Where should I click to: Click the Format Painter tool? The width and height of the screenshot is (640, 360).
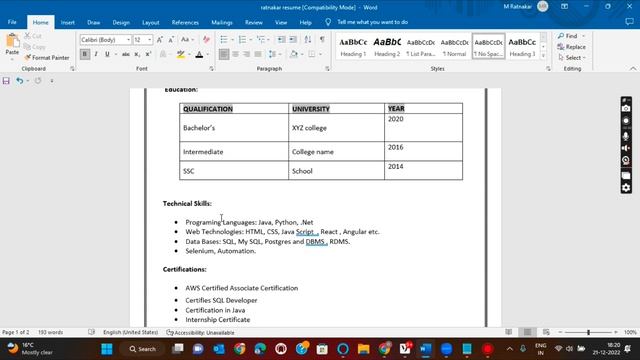tap(47, 58)
